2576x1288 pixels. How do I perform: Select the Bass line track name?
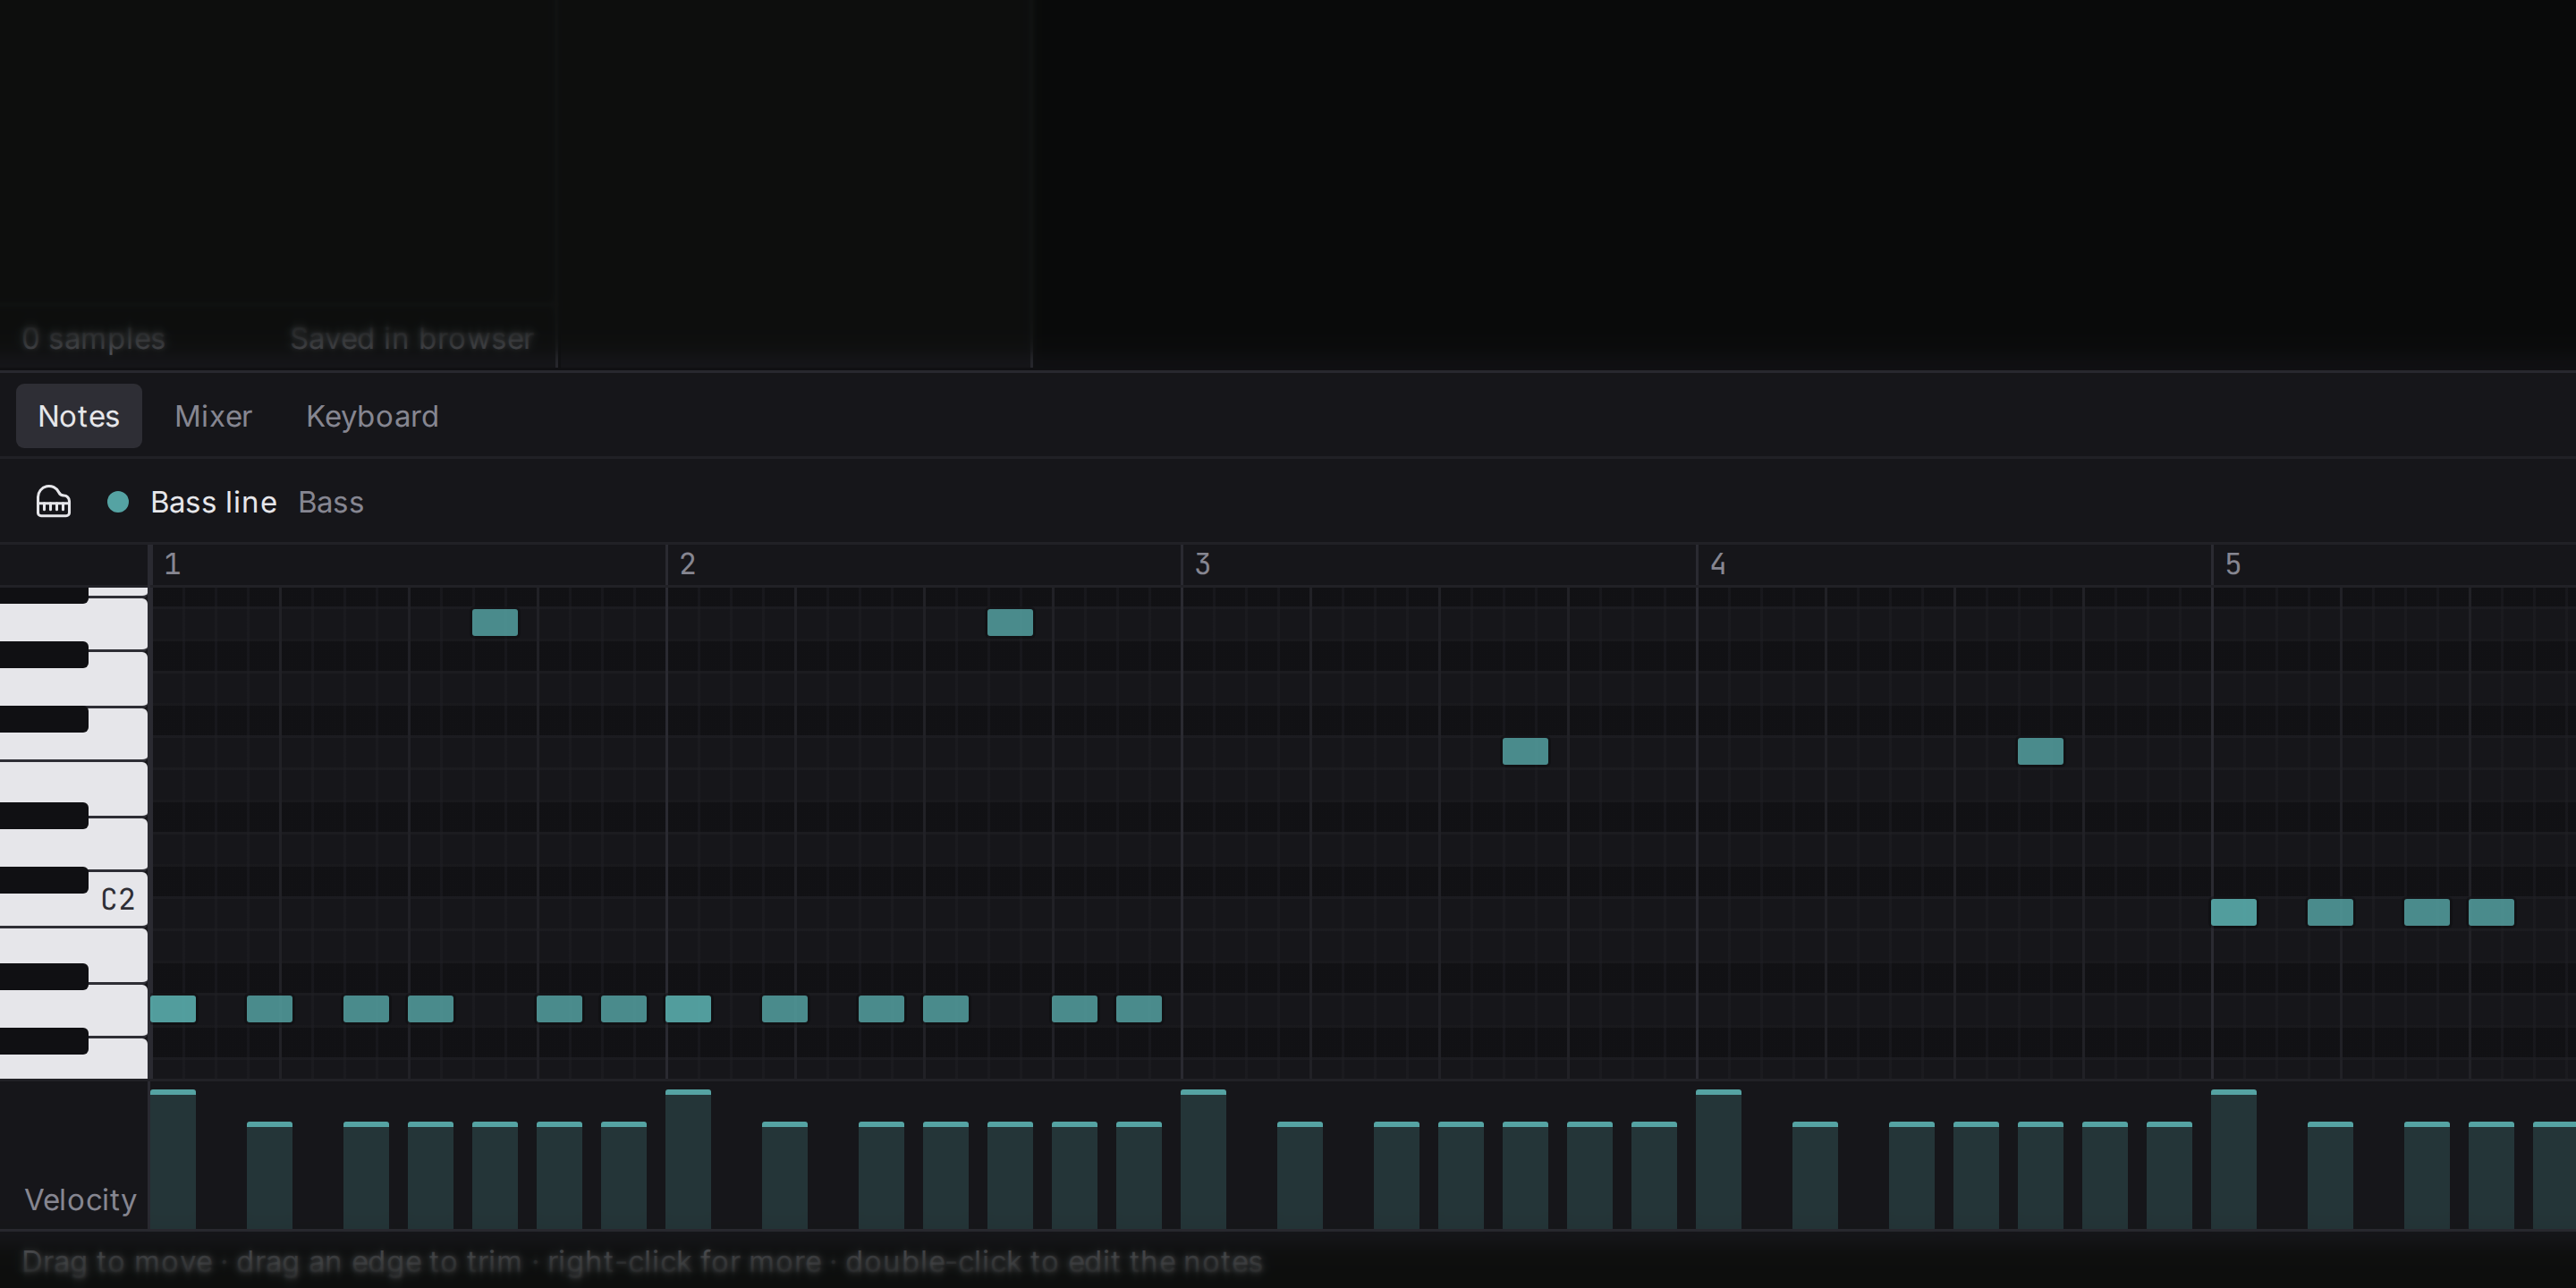point(213,502)
